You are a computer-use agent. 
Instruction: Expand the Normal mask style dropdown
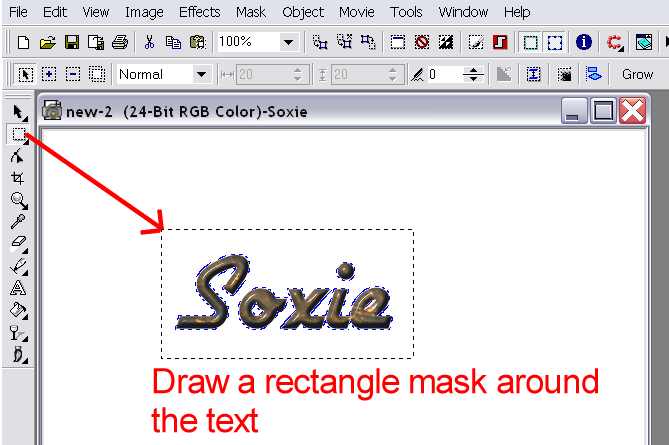[x=201, y=74]
